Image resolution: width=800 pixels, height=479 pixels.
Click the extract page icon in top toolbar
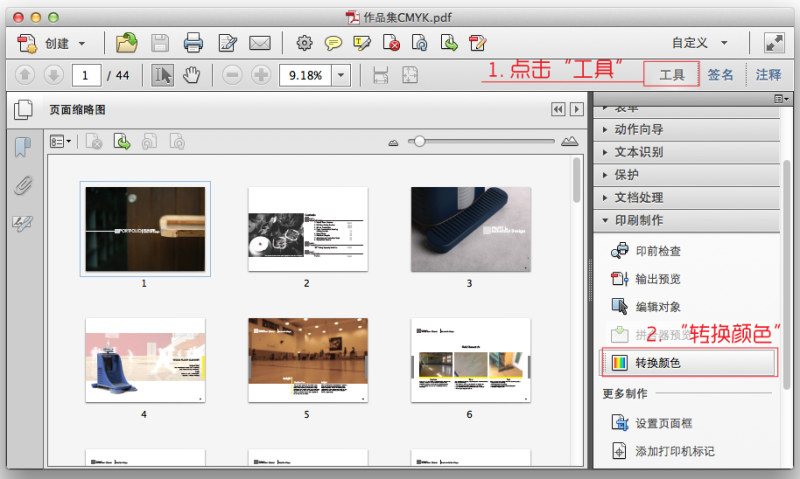tap(448, 43)
